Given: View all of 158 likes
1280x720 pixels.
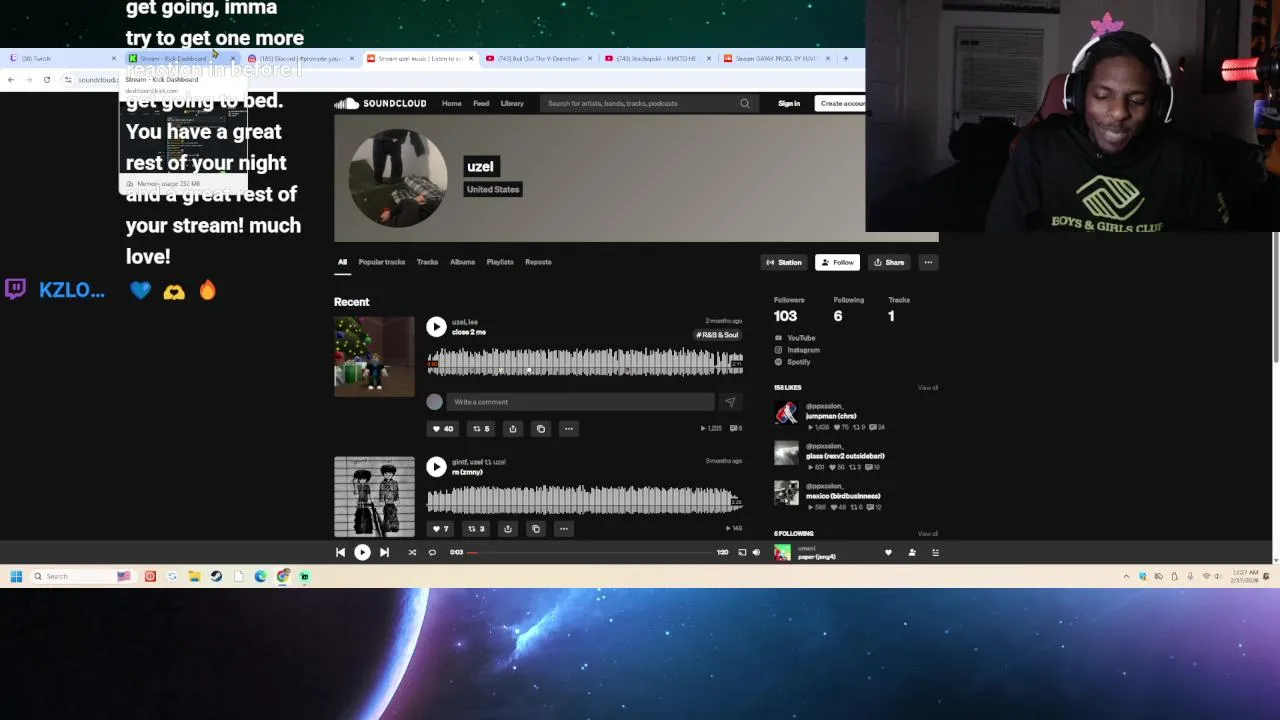Looking at the screenshot, I should pyautogui.click(x=928, y=388).
